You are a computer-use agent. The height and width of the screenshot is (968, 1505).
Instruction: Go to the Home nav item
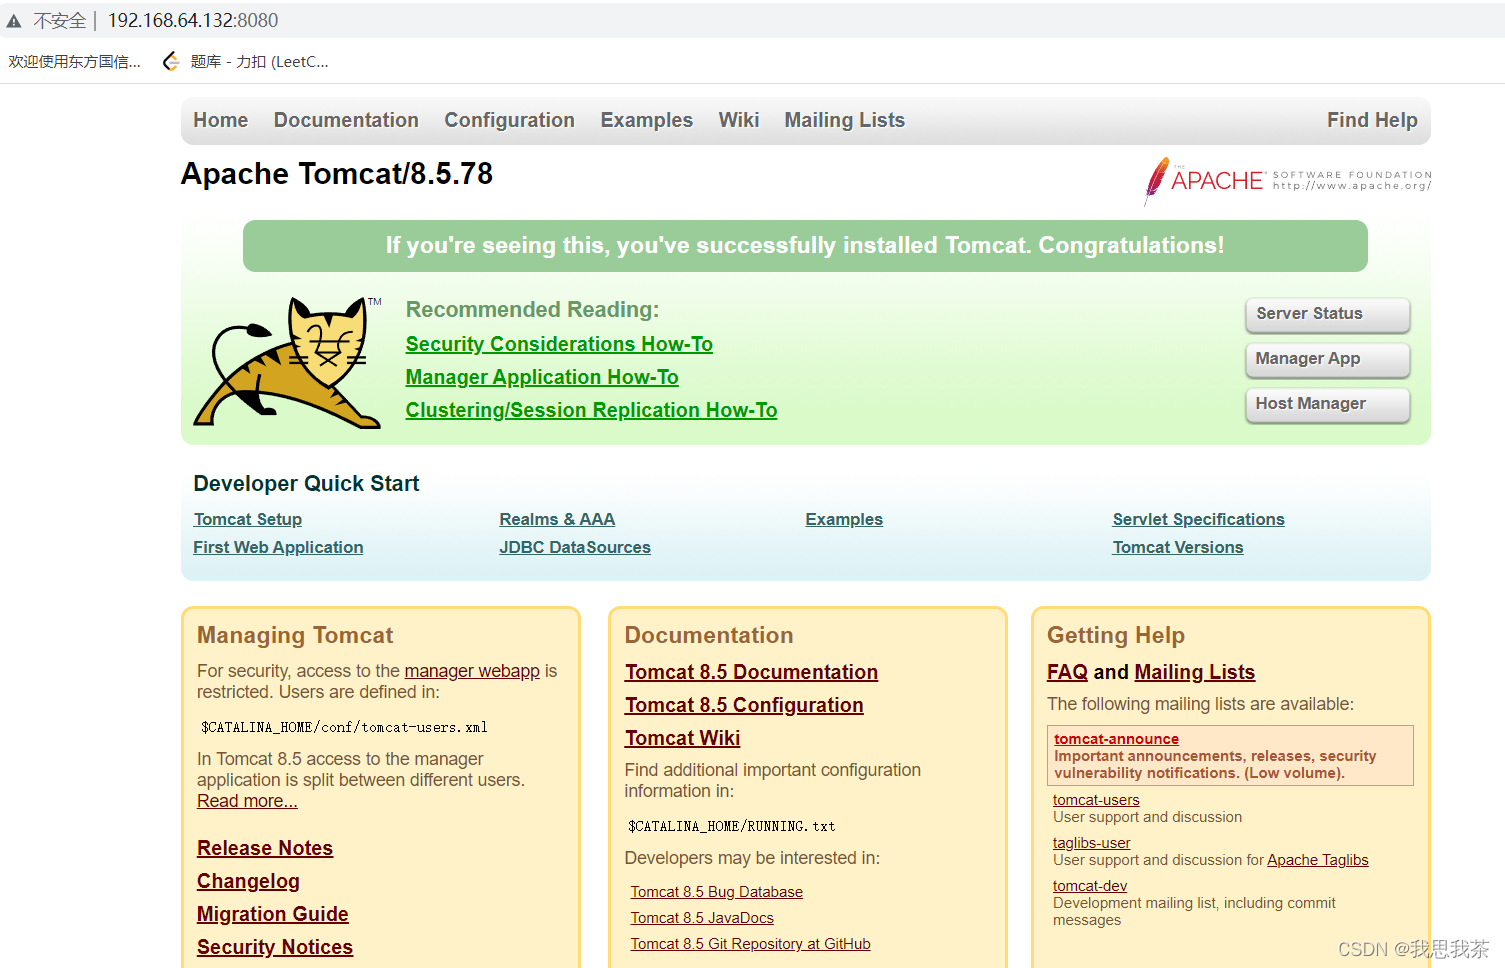pos(221,120)
